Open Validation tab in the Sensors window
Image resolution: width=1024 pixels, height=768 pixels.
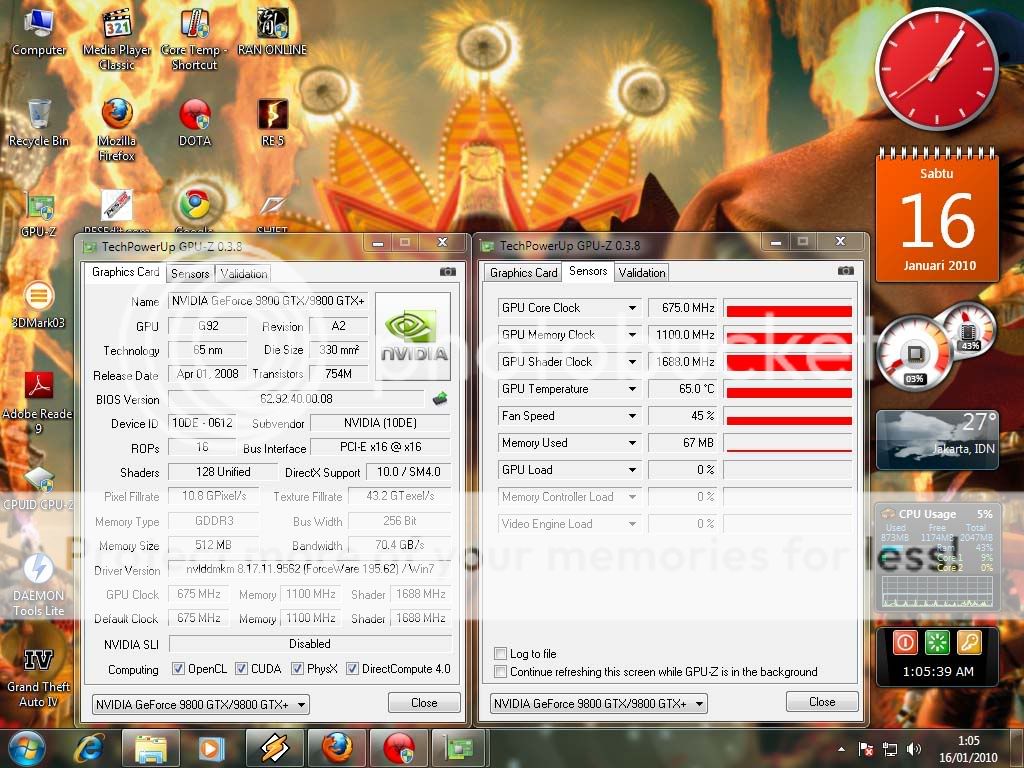(642, 273)
